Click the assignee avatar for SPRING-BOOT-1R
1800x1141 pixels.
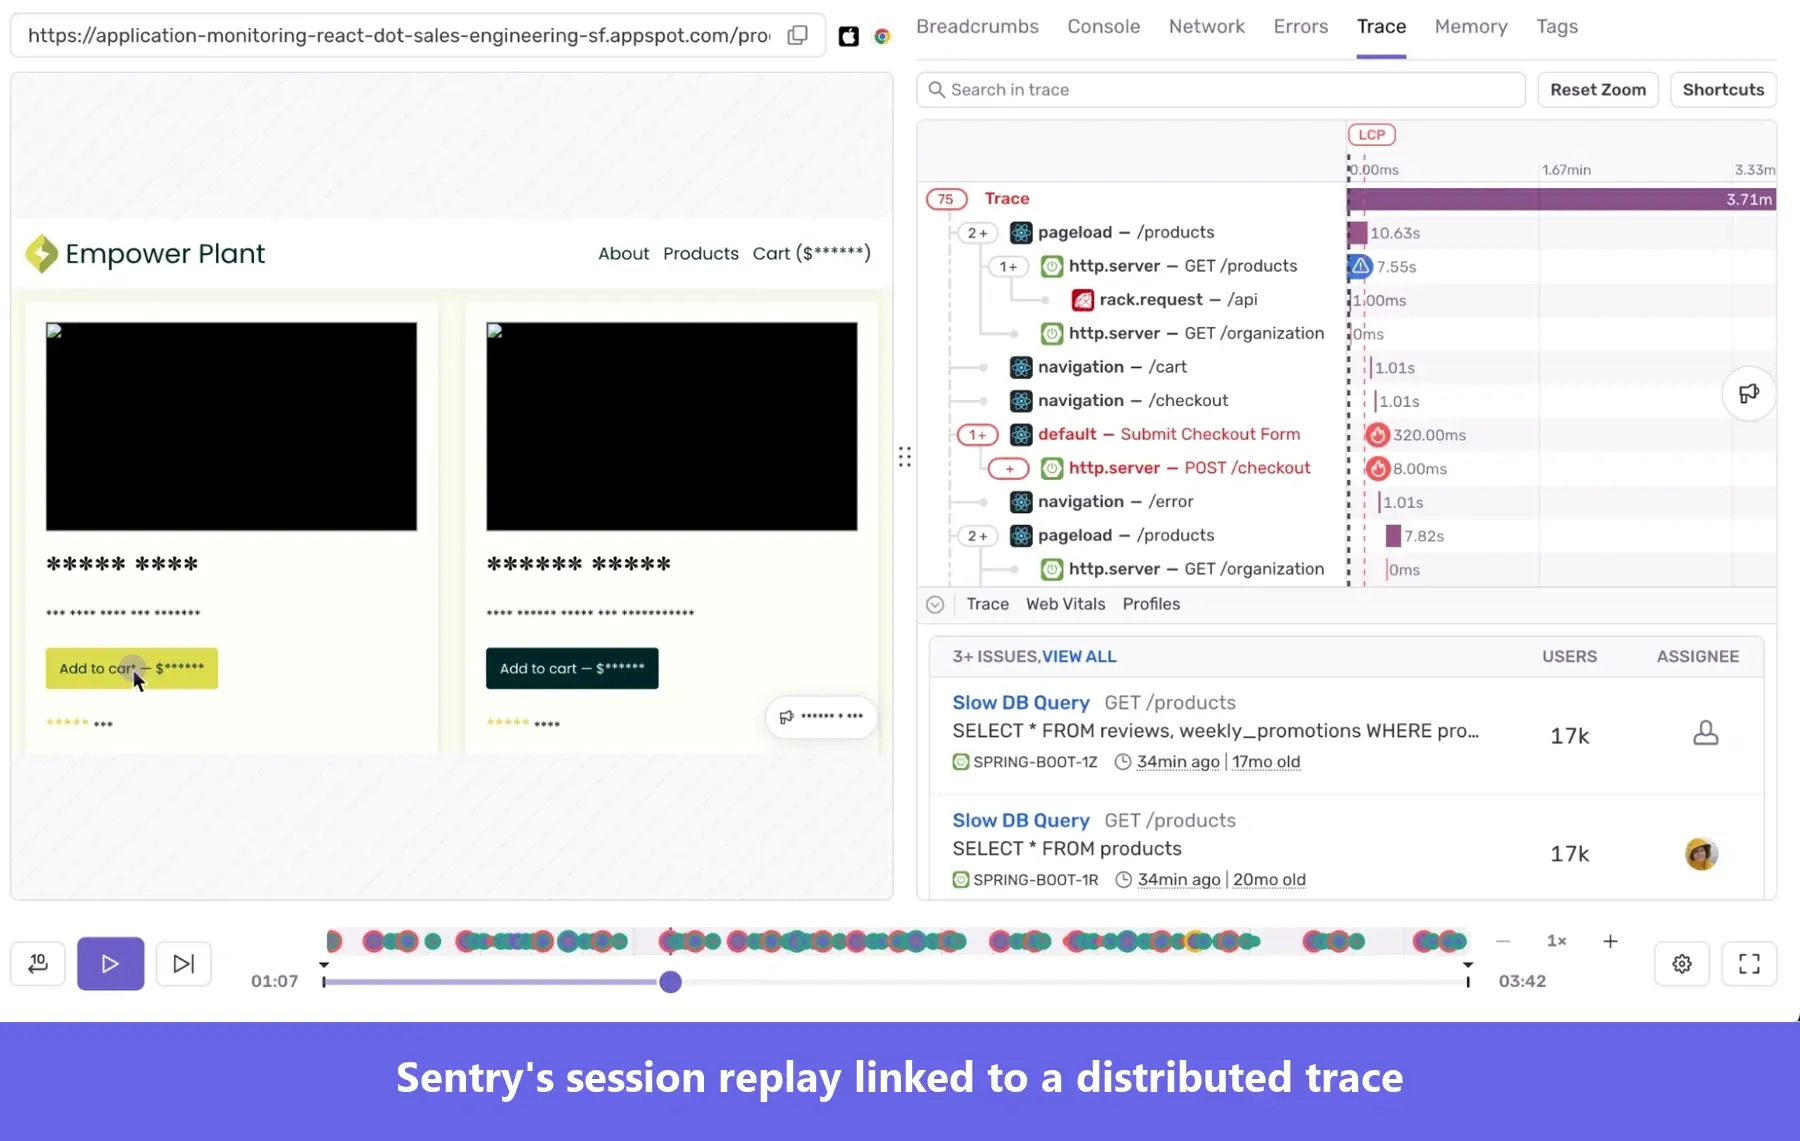tap(1701, 854)
